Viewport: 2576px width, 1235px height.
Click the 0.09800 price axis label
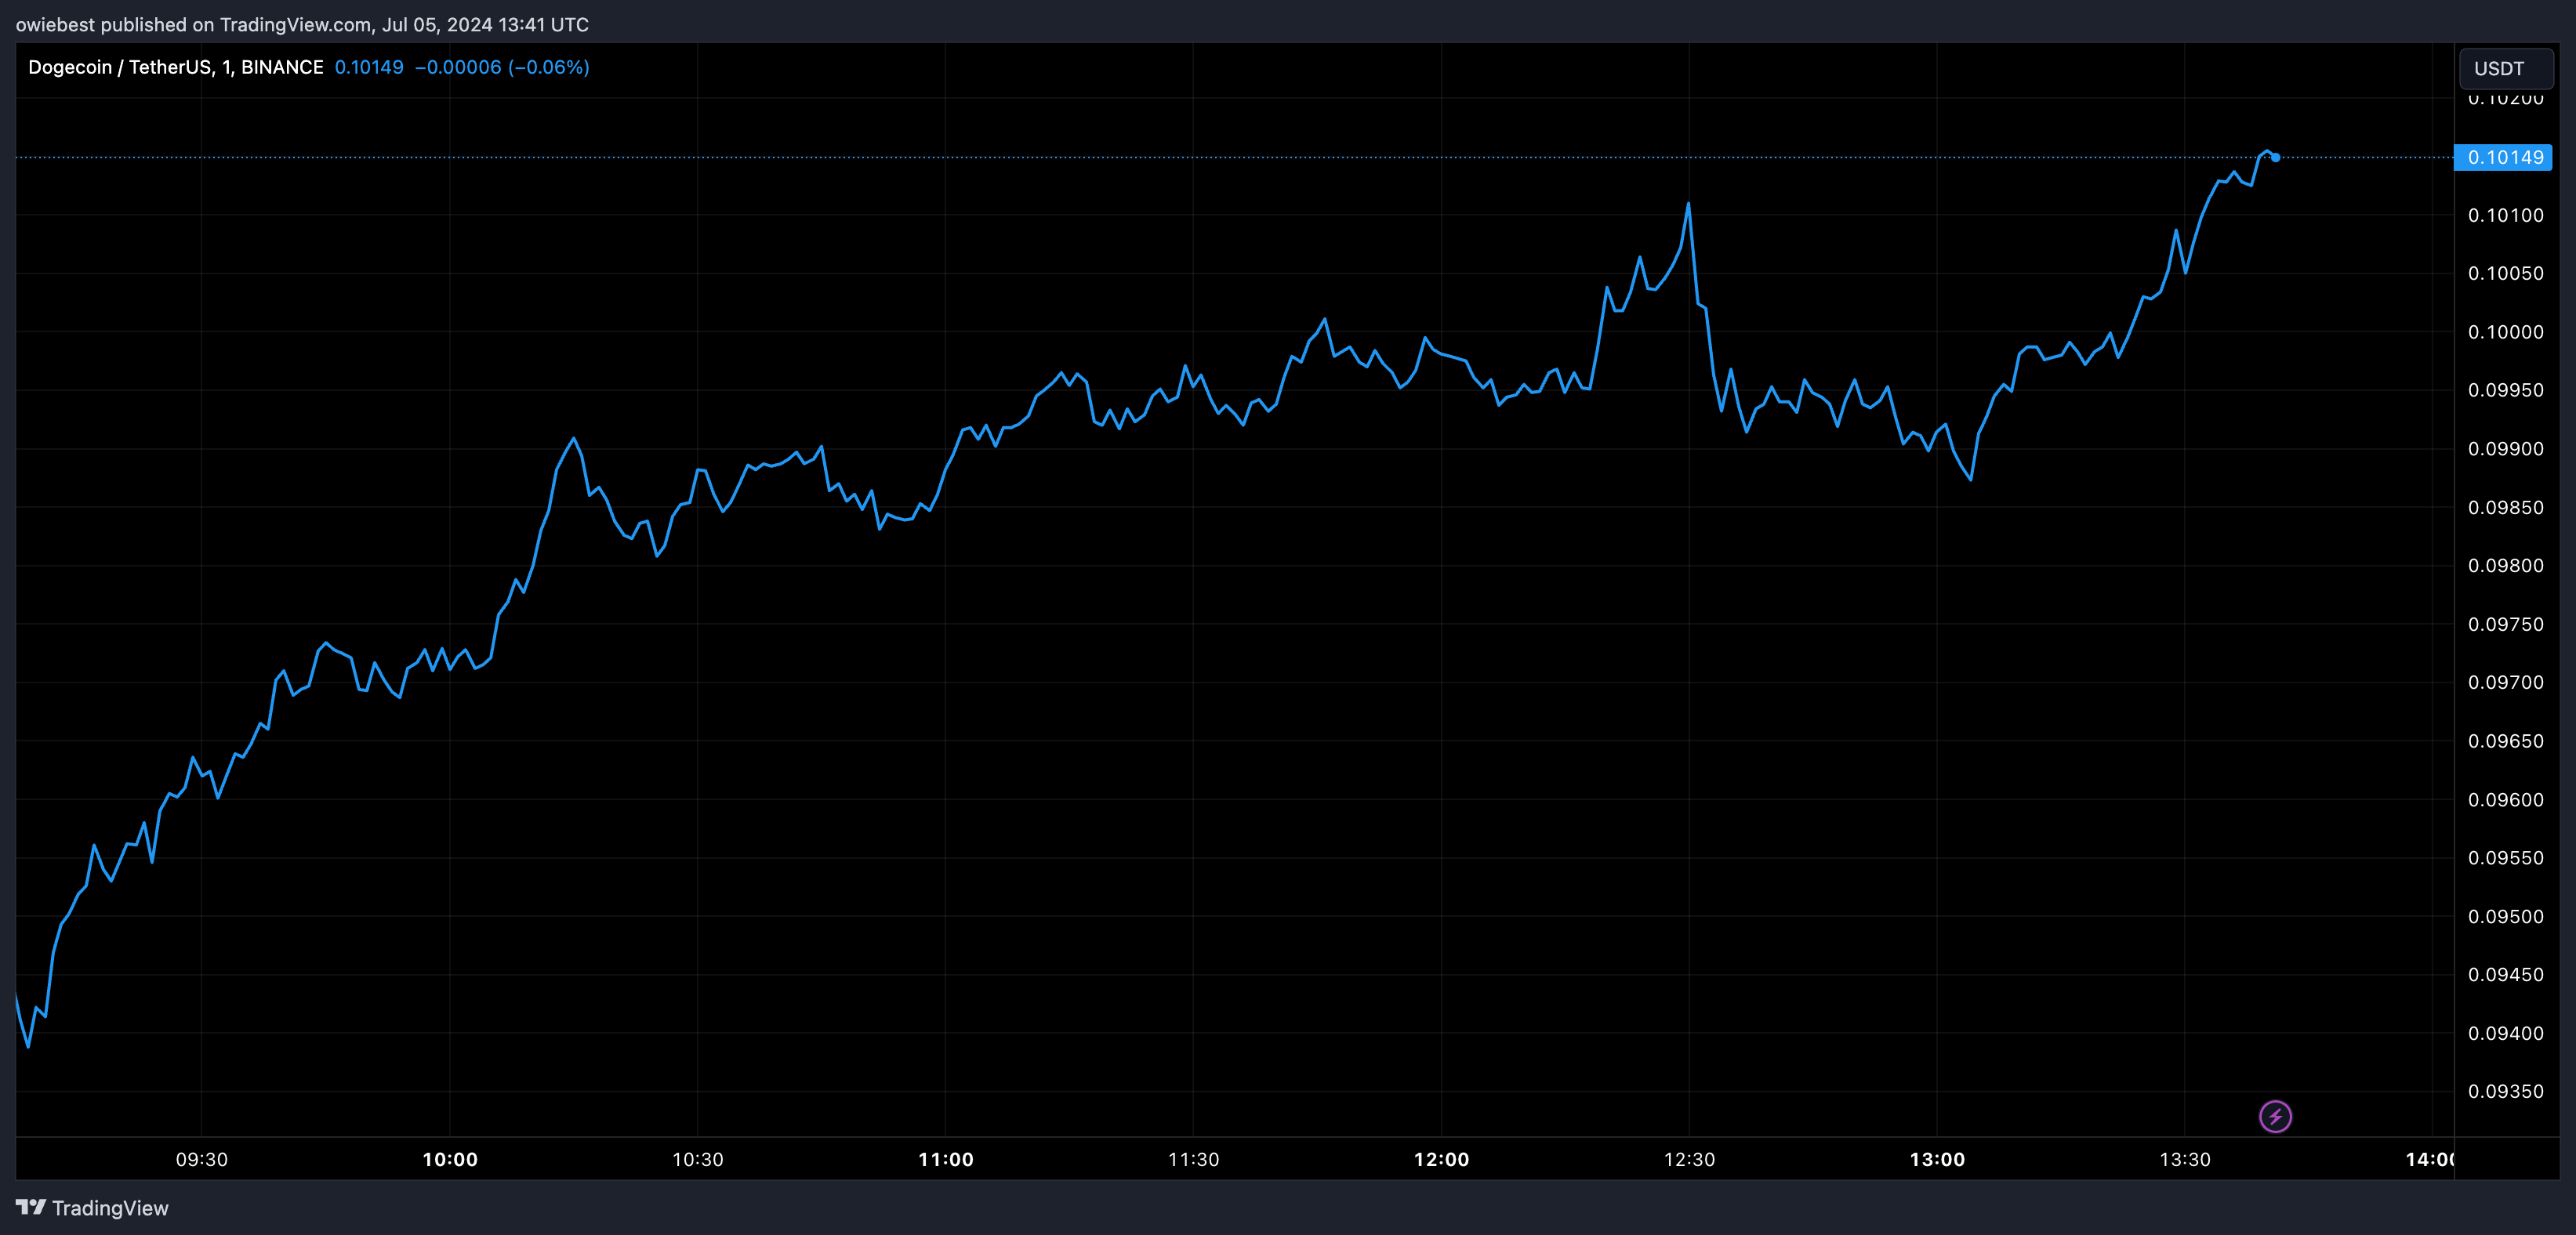point(2505,566)
